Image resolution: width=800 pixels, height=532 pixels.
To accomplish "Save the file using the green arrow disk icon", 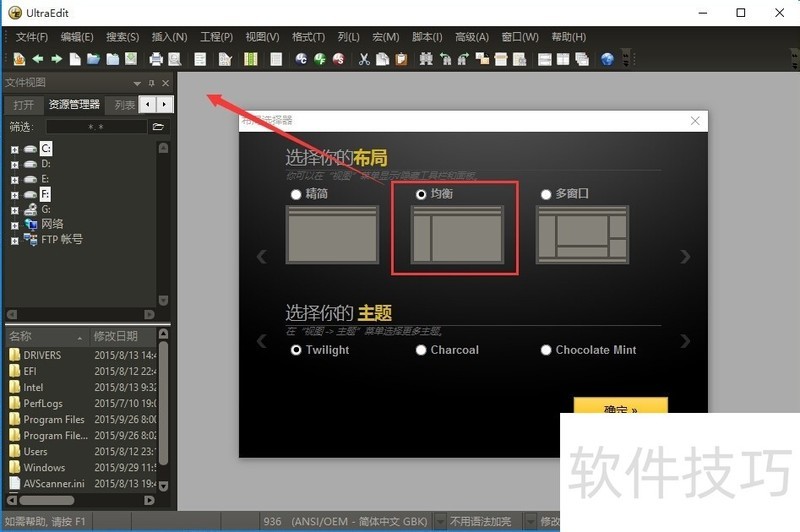I will click(131, 59).
